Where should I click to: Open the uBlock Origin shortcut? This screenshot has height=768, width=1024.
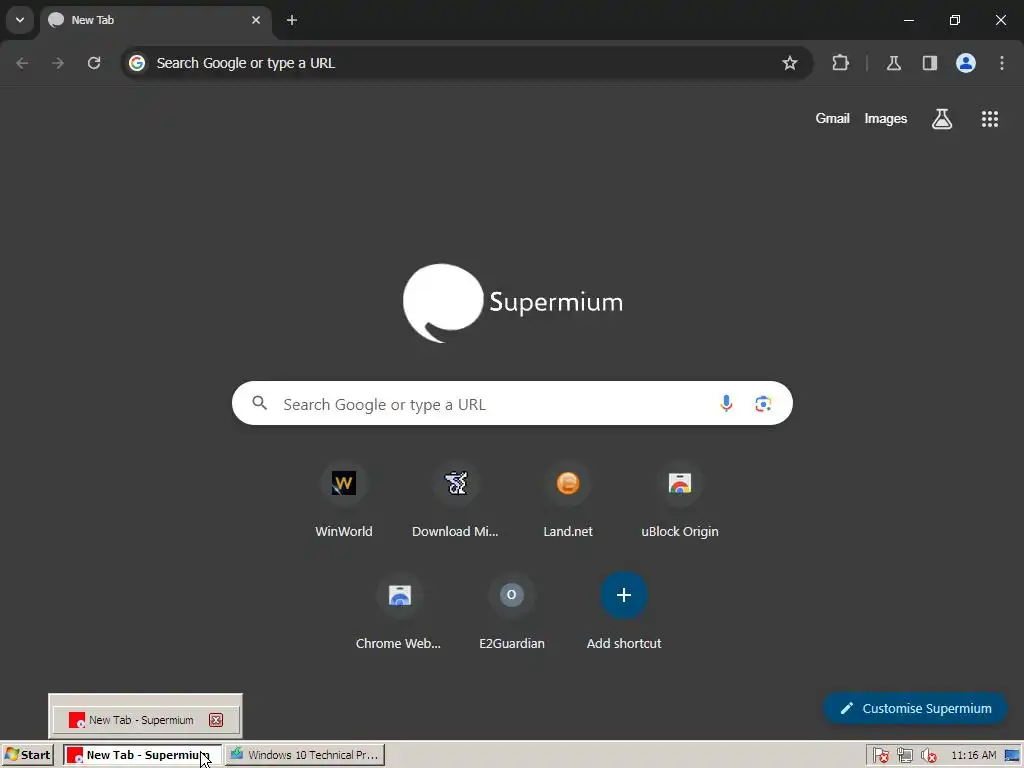pyautogui.click(x=680, y=502)
